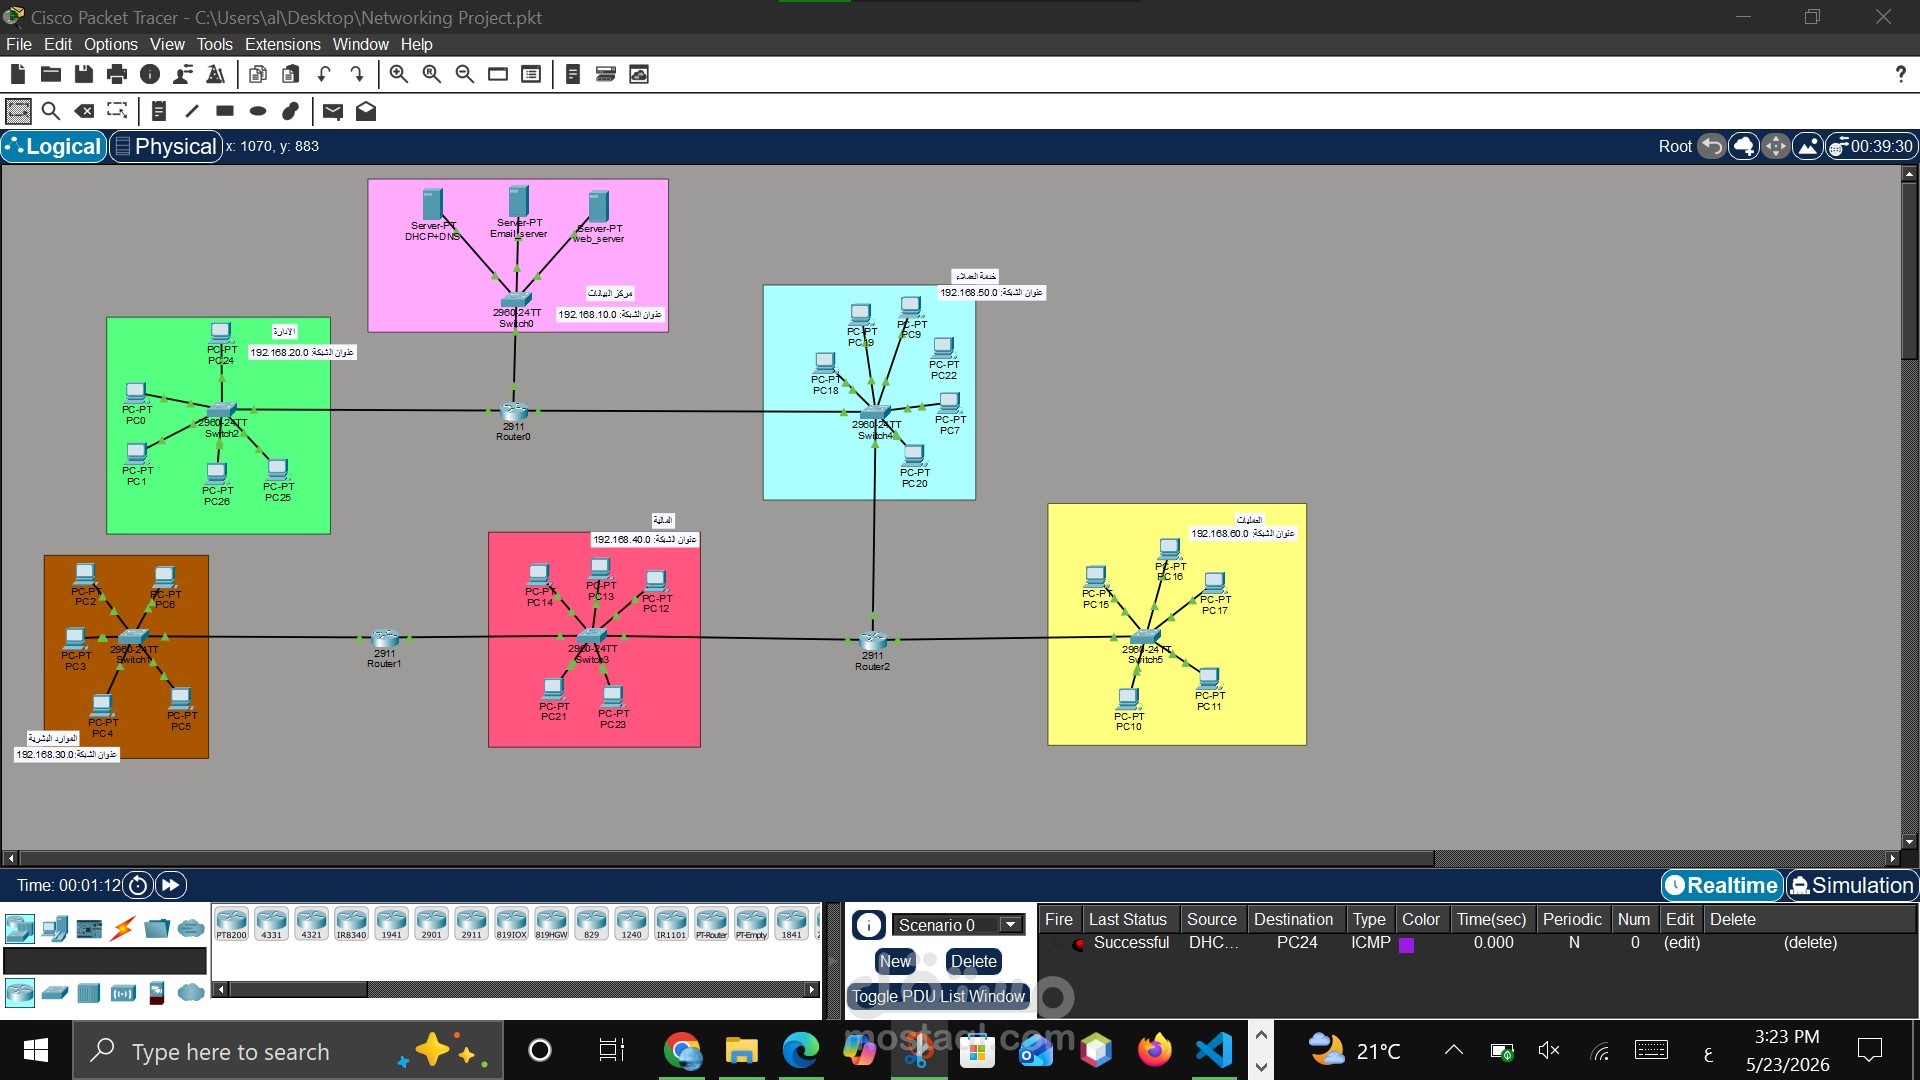Open the Set Tiled Background icon
Viewport: 1920px width, 1080px height.
1808,146
